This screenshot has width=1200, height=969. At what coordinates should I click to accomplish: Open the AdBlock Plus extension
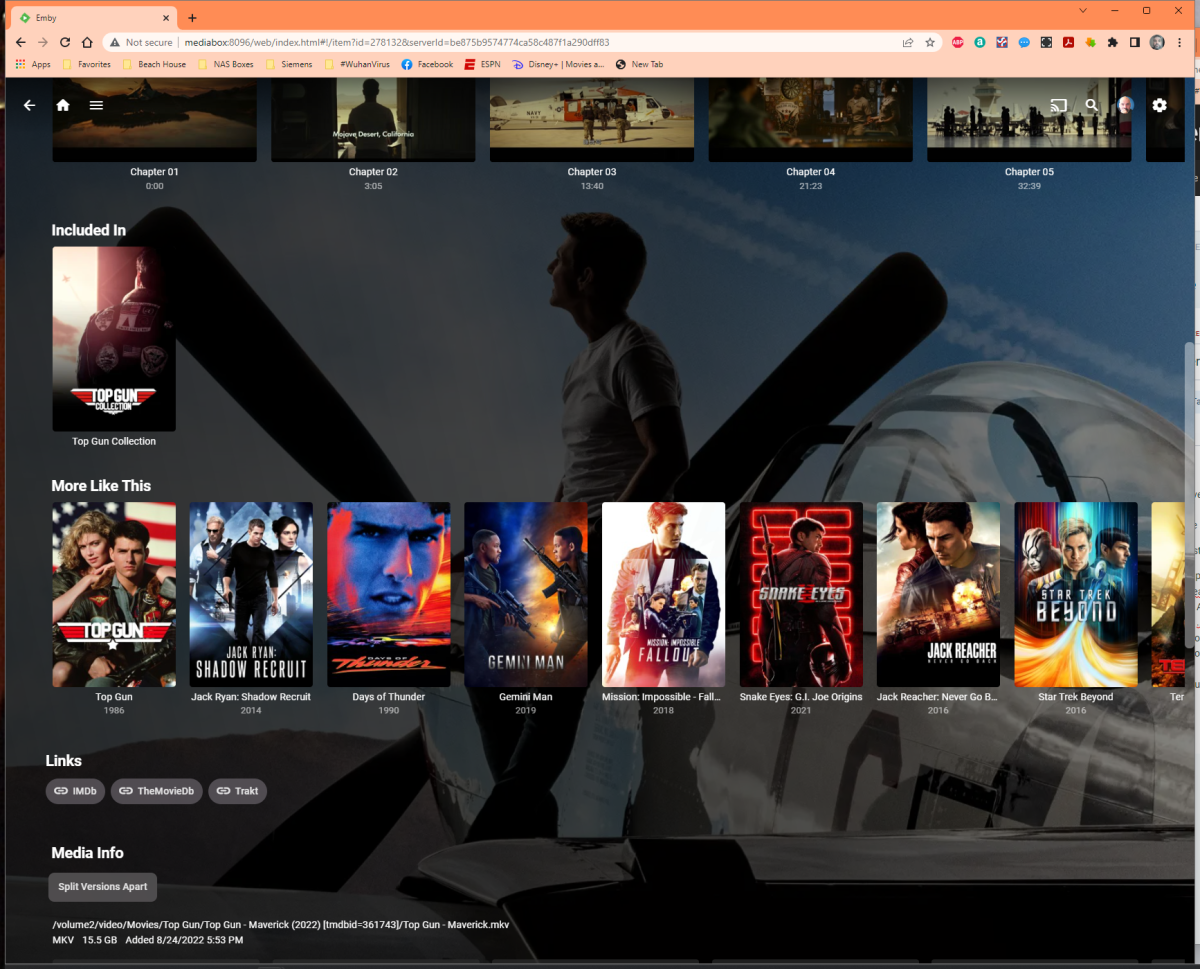point(958,43)
